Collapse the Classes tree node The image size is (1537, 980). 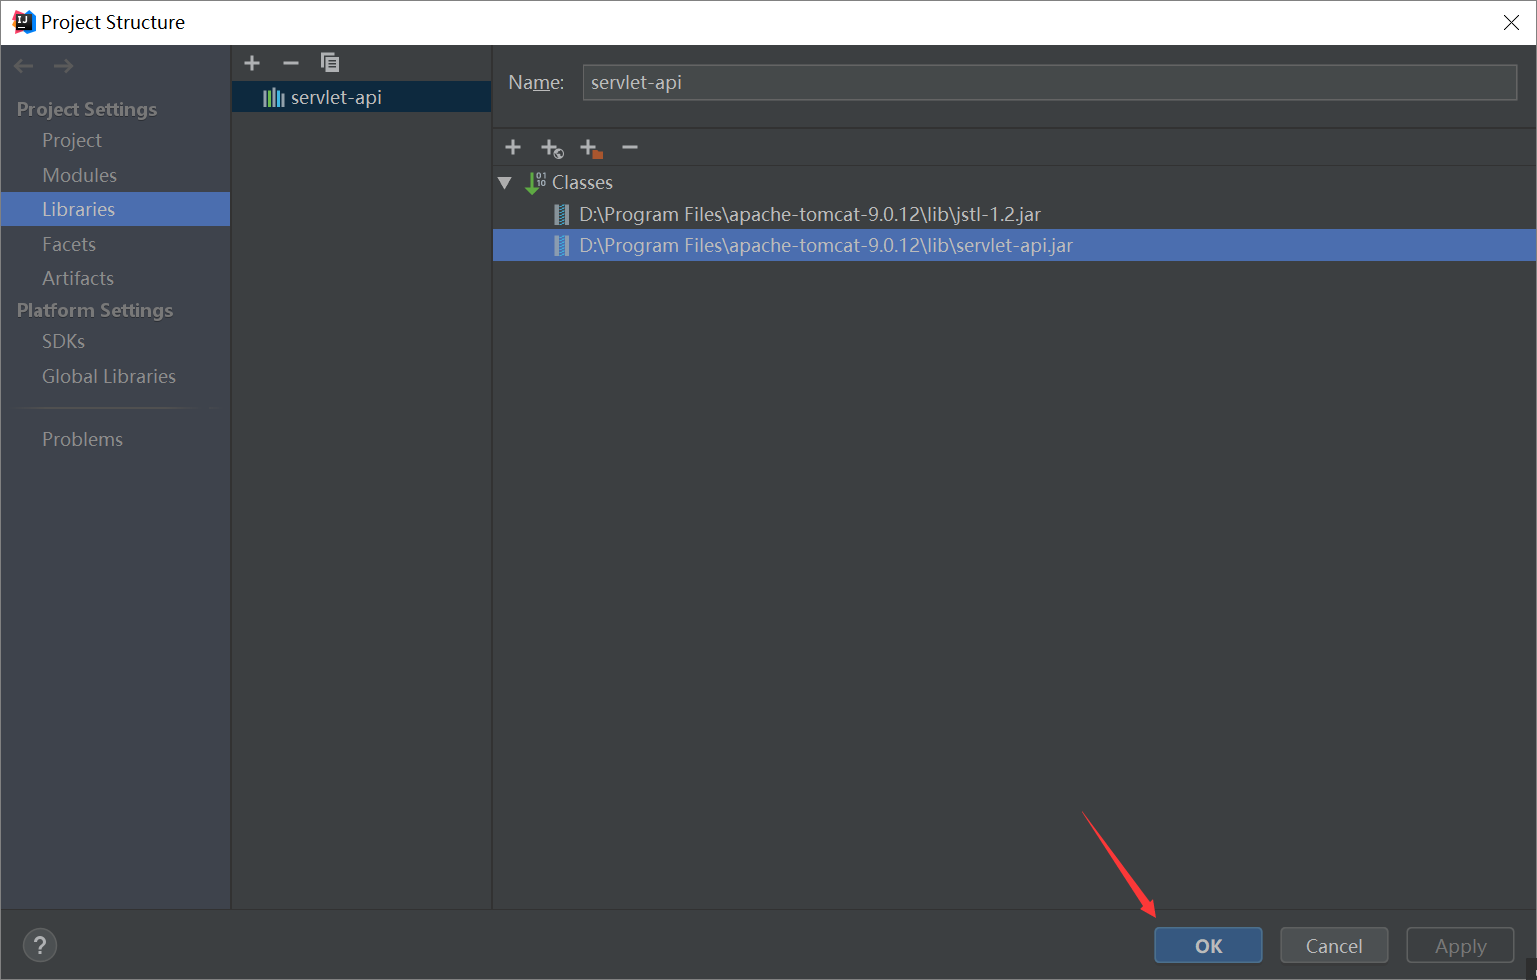pos(505,182)
